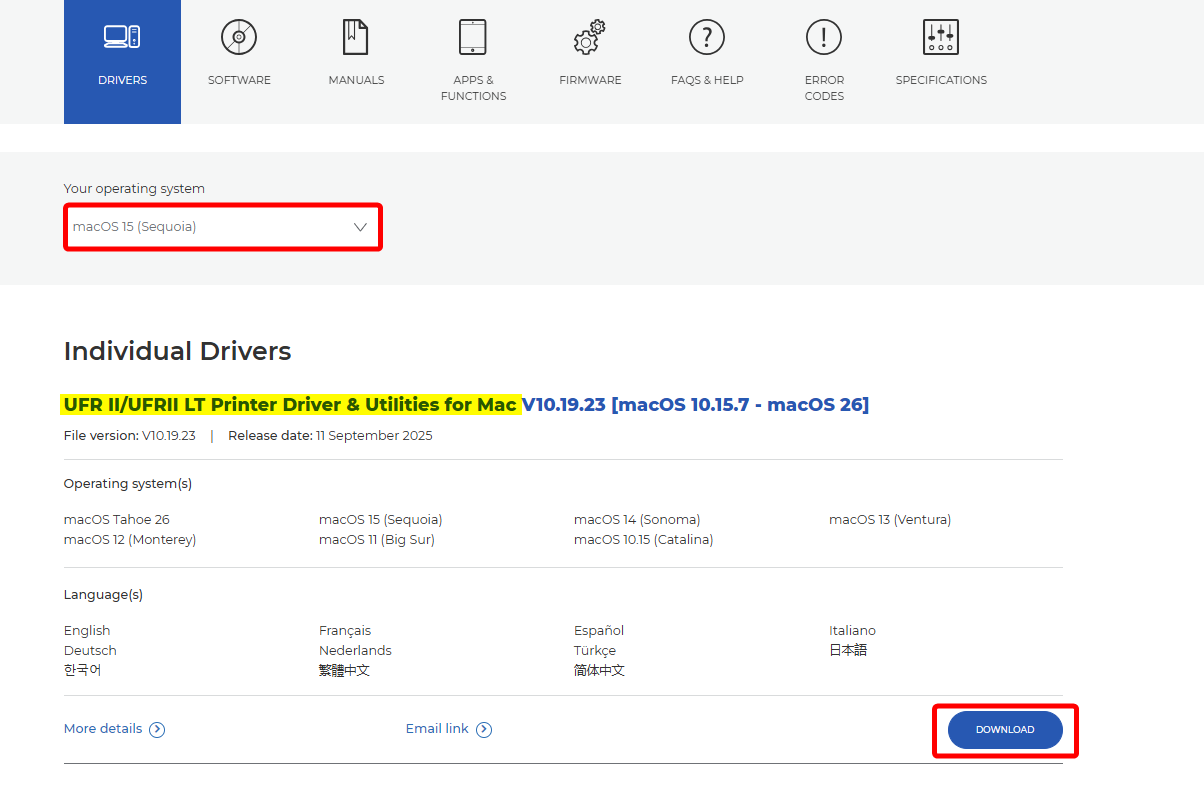Image resolution: width=1204 pixels, height=787 pixels.
Task: Select the ERROR CODES tab text label
Action: [x=824, y=88]
